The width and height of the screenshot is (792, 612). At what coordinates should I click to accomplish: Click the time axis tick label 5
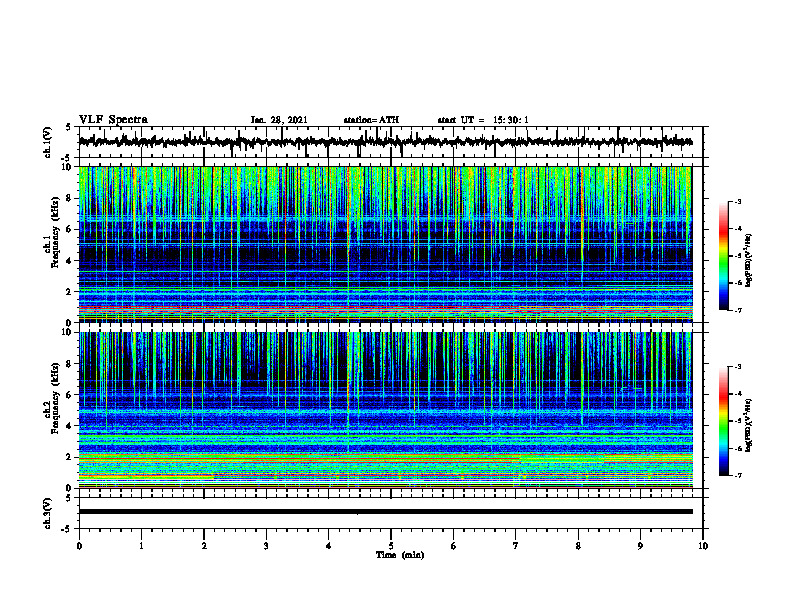[x=391, y=546]
